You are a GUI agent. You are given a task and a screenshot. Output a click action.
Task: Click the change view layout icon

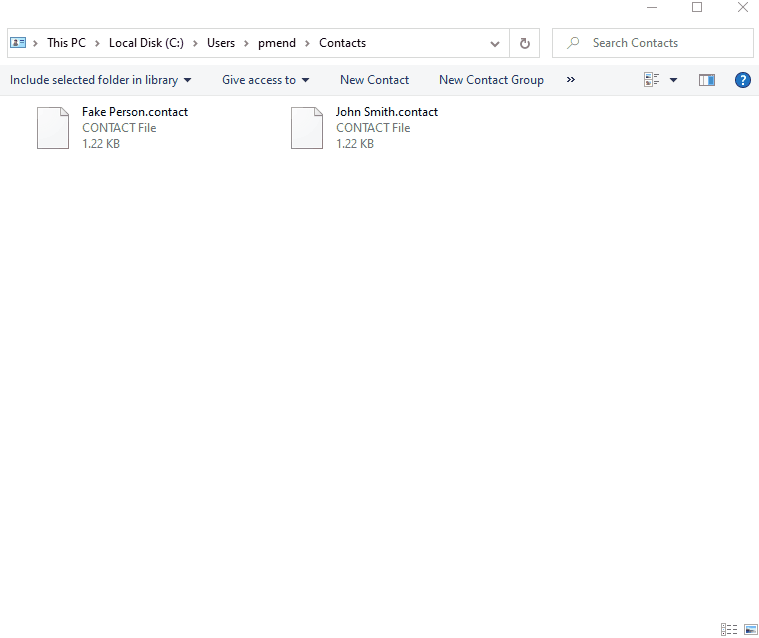coord(652,80)
